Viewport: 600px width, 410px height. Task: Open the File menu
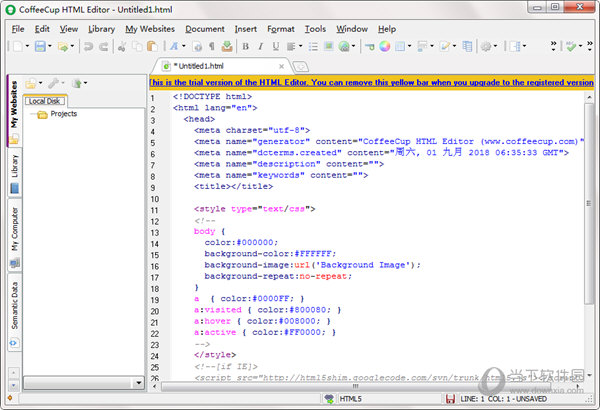coord(18,29)
